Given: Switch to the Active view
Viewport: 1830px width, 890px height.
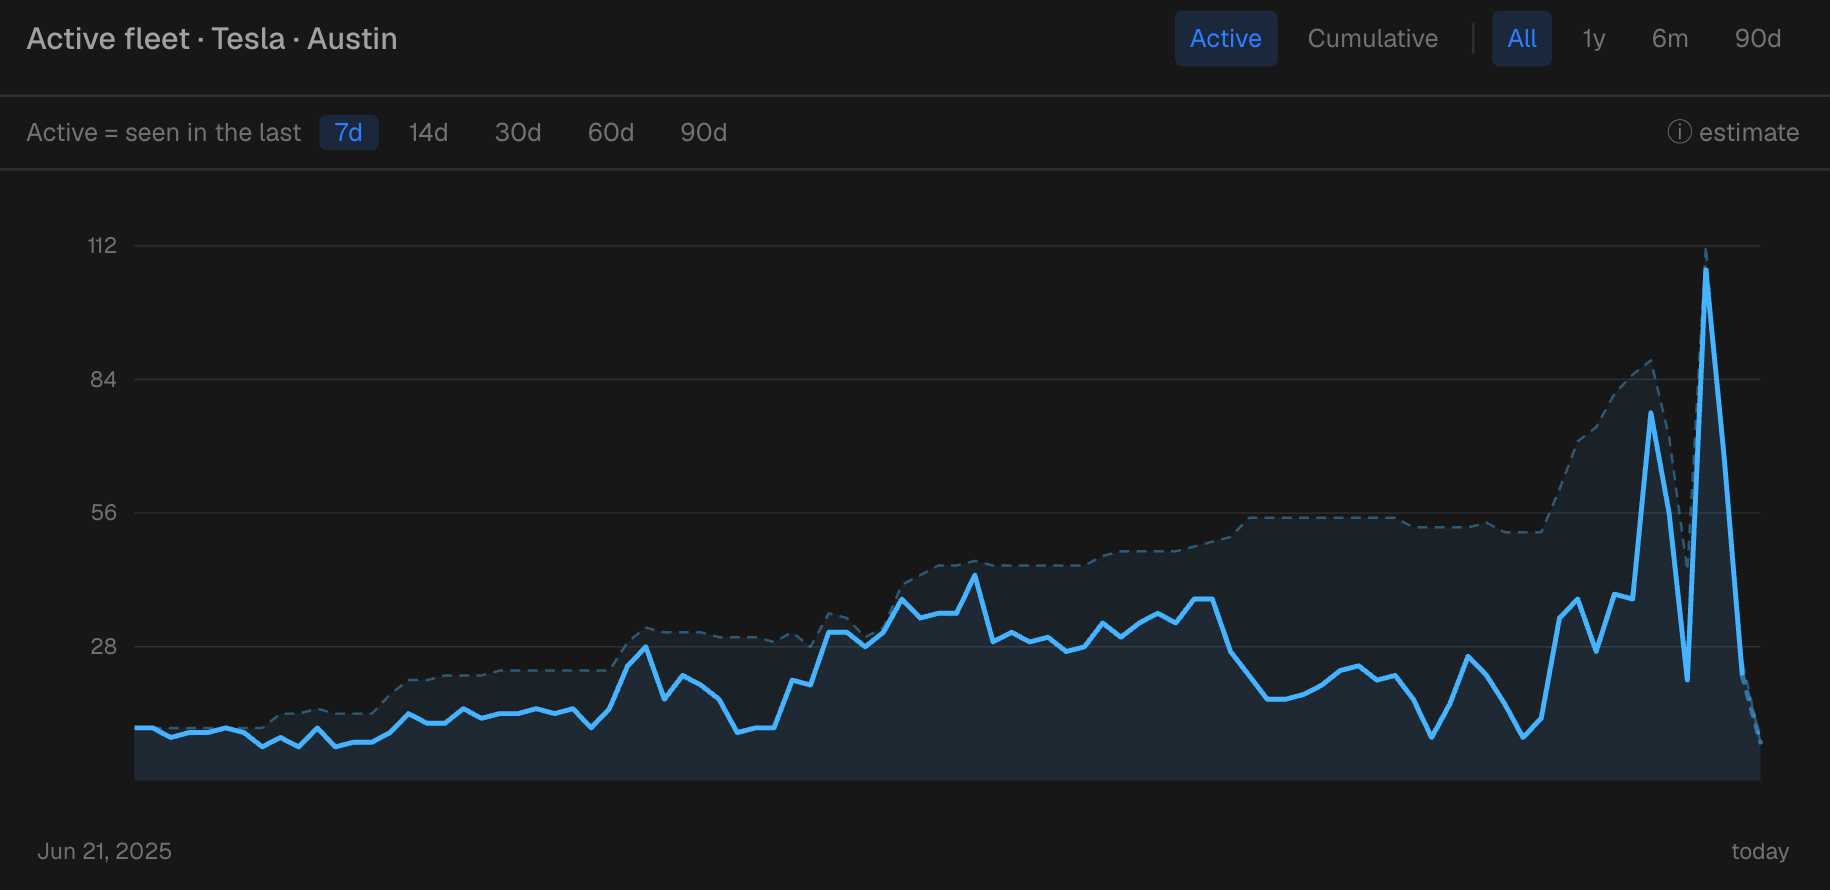Looking at the screenshot, I should 1226,39.
